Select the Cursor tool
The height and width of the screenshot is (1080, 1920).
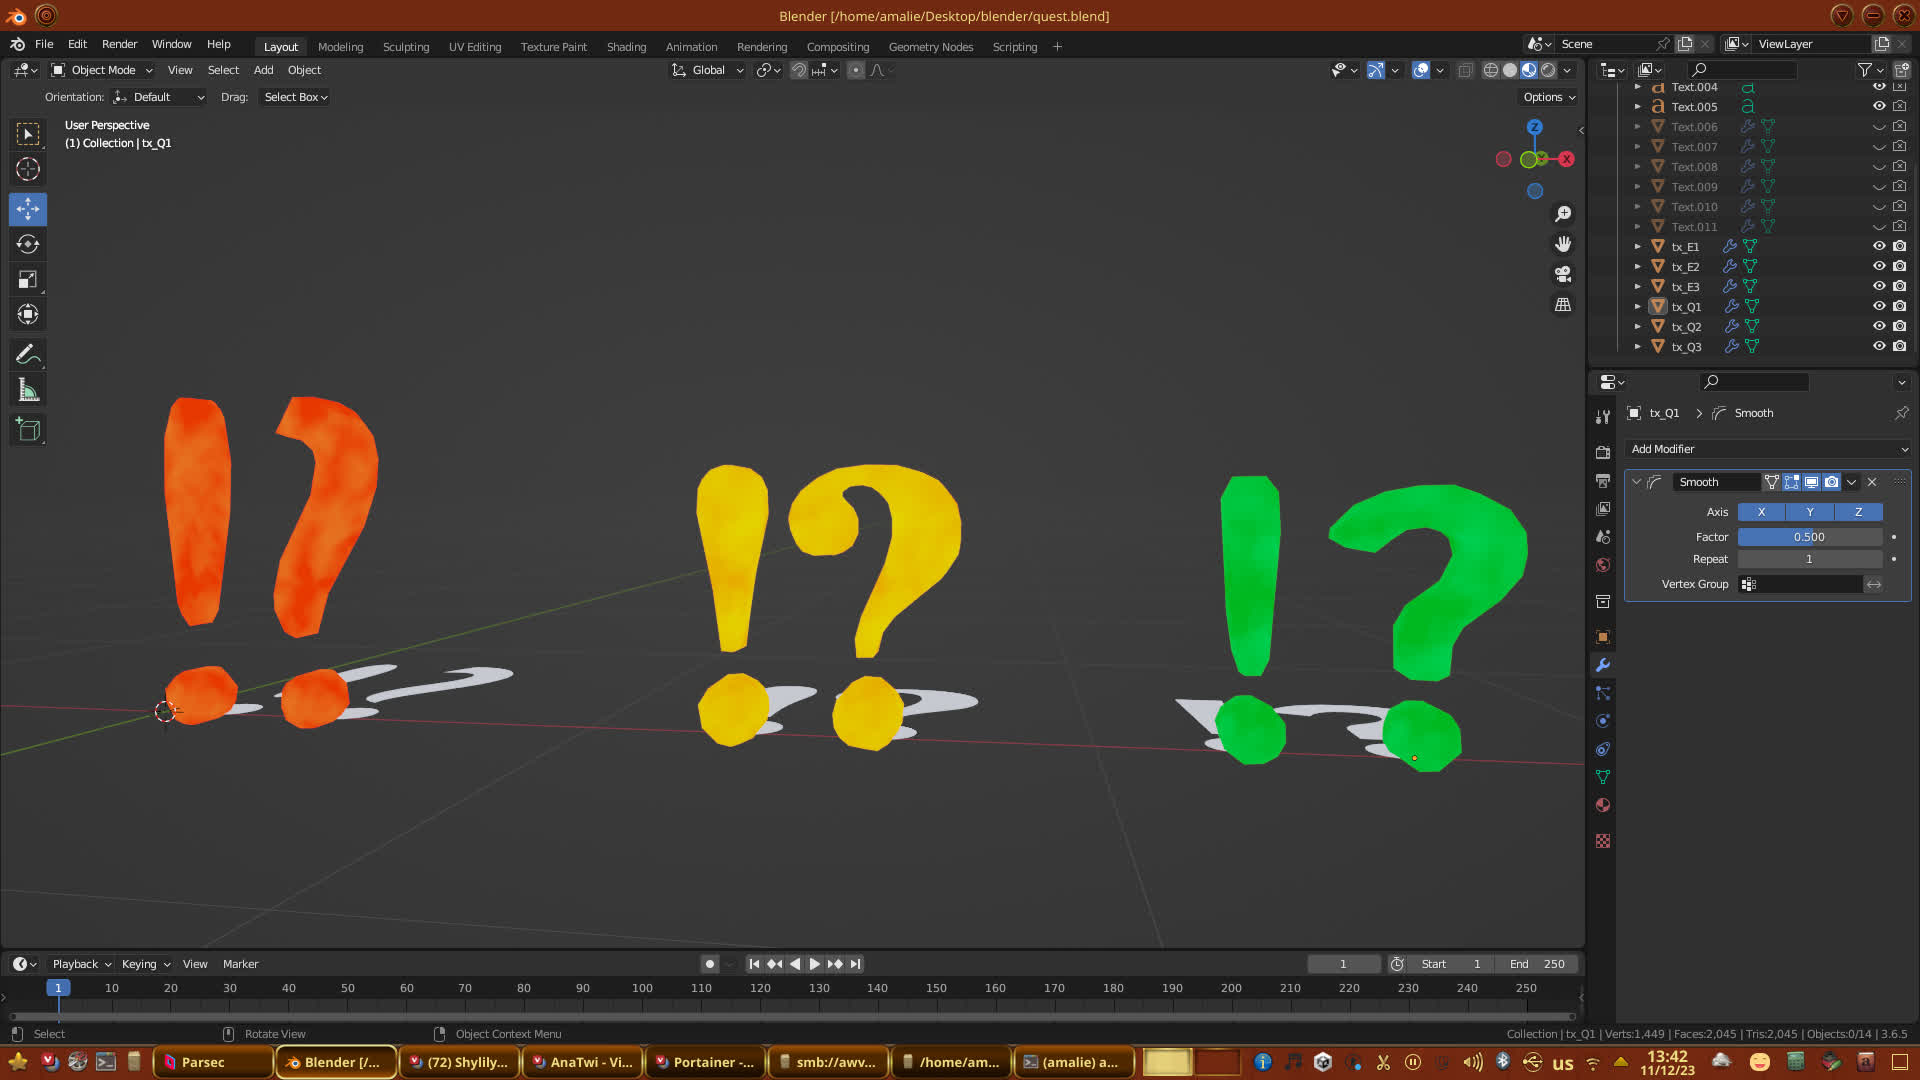click(x=28, y=169)
